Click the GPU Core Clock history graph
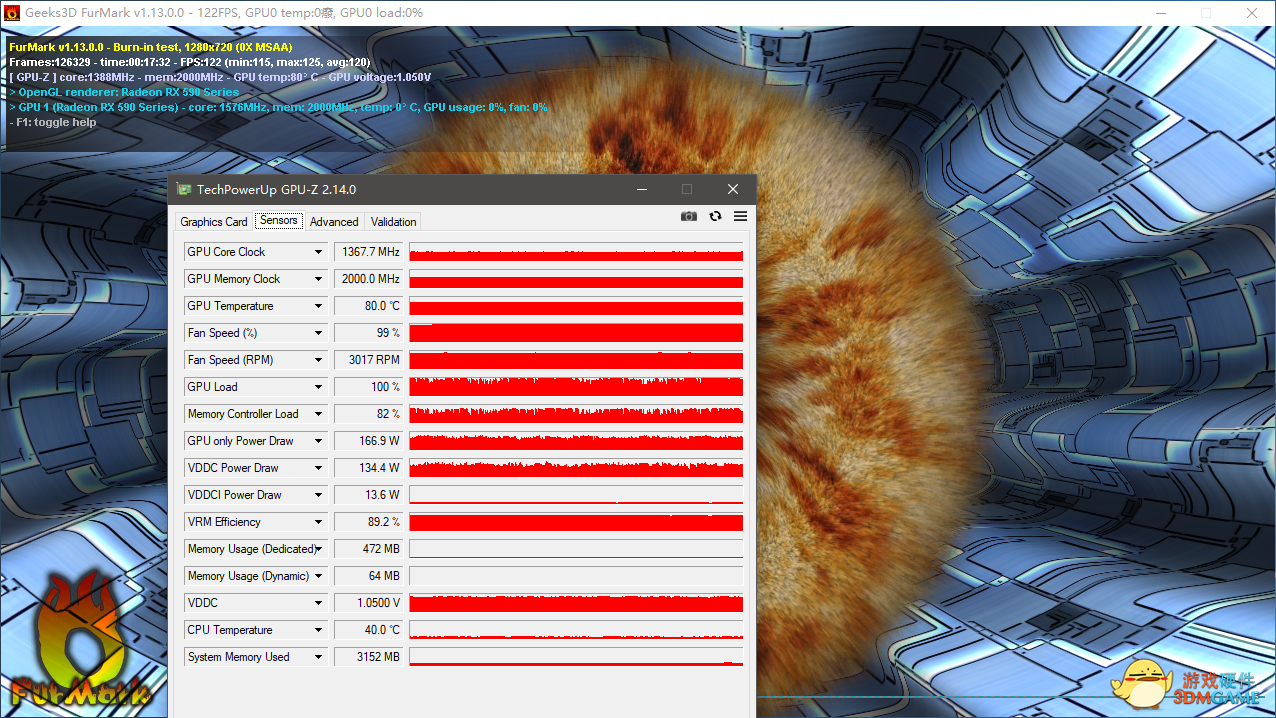This screenshot has height=718, width=1276. click(576, 252)
